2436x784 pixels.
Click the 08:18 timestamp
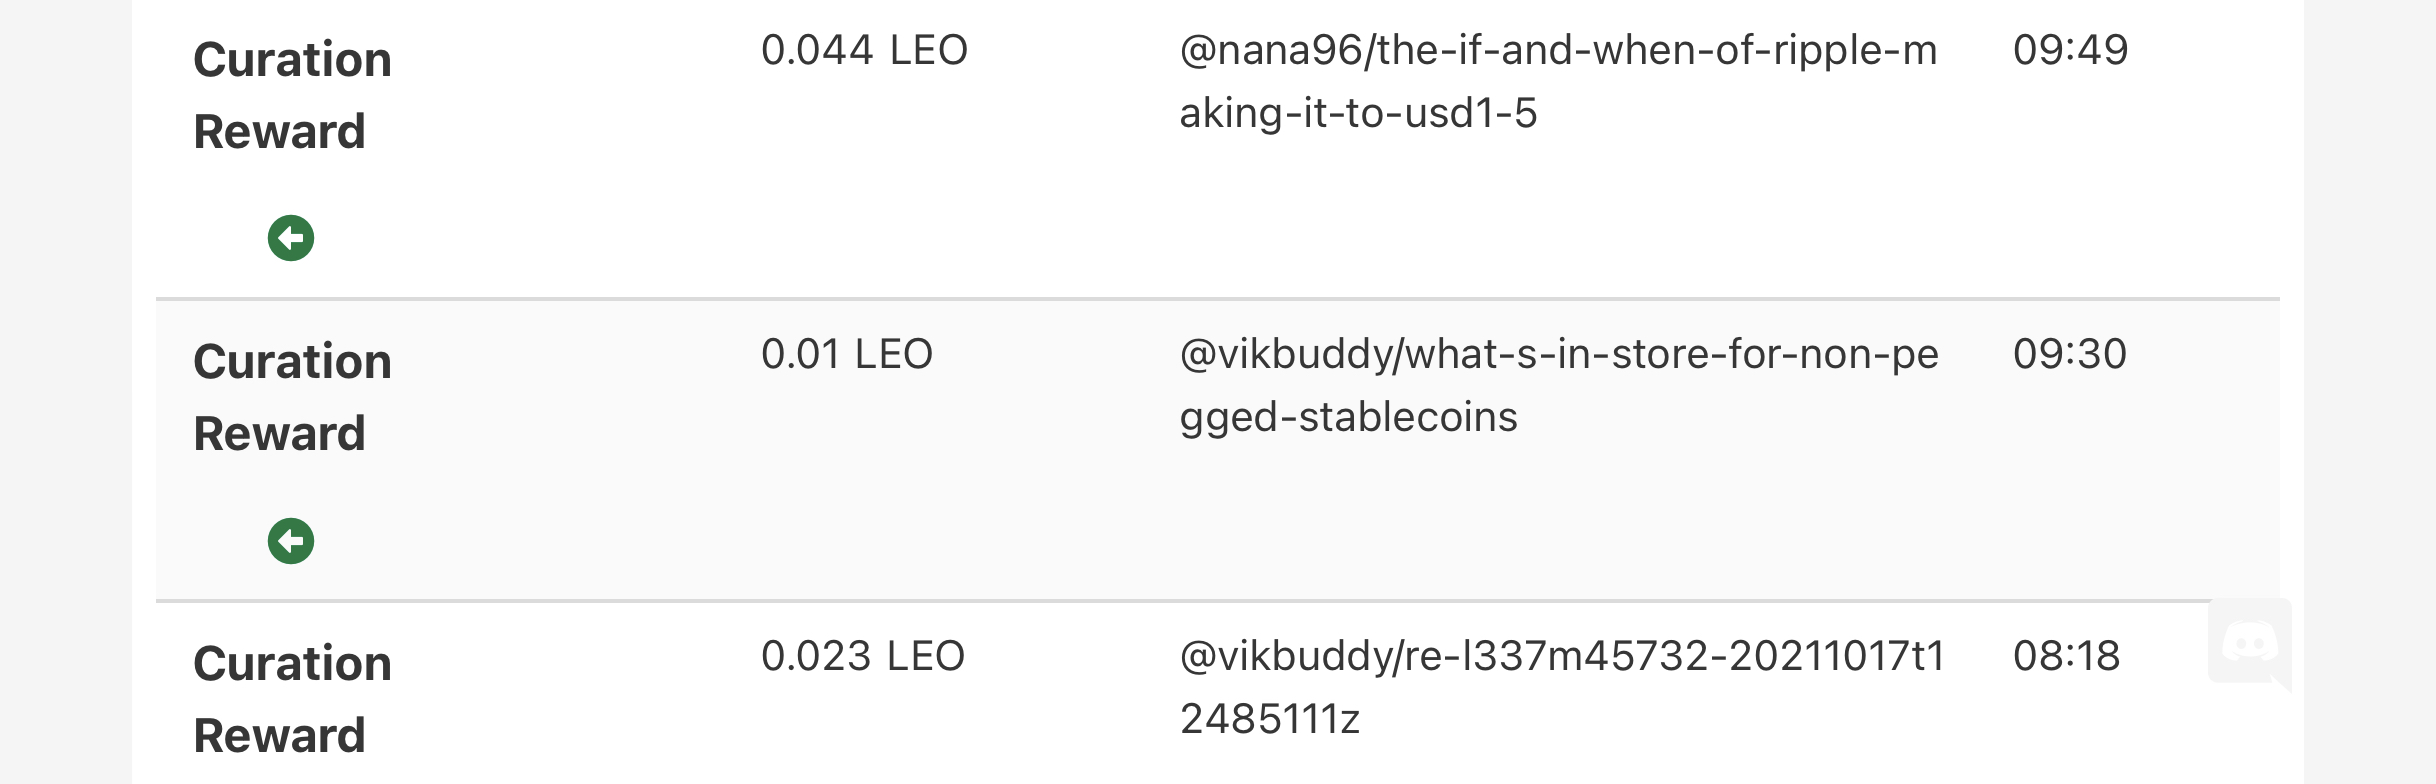click(x=2067, y=656)
